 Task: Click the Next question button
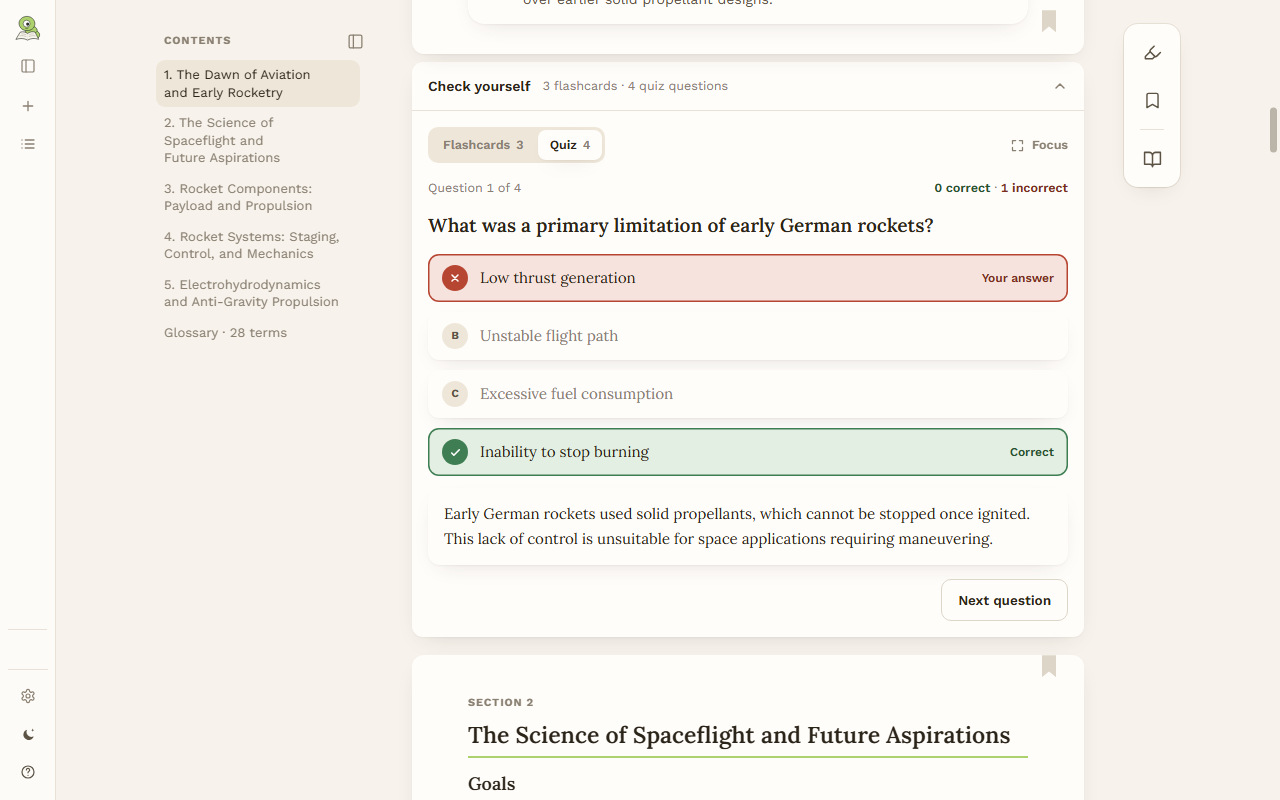(x=1004, y=600)
